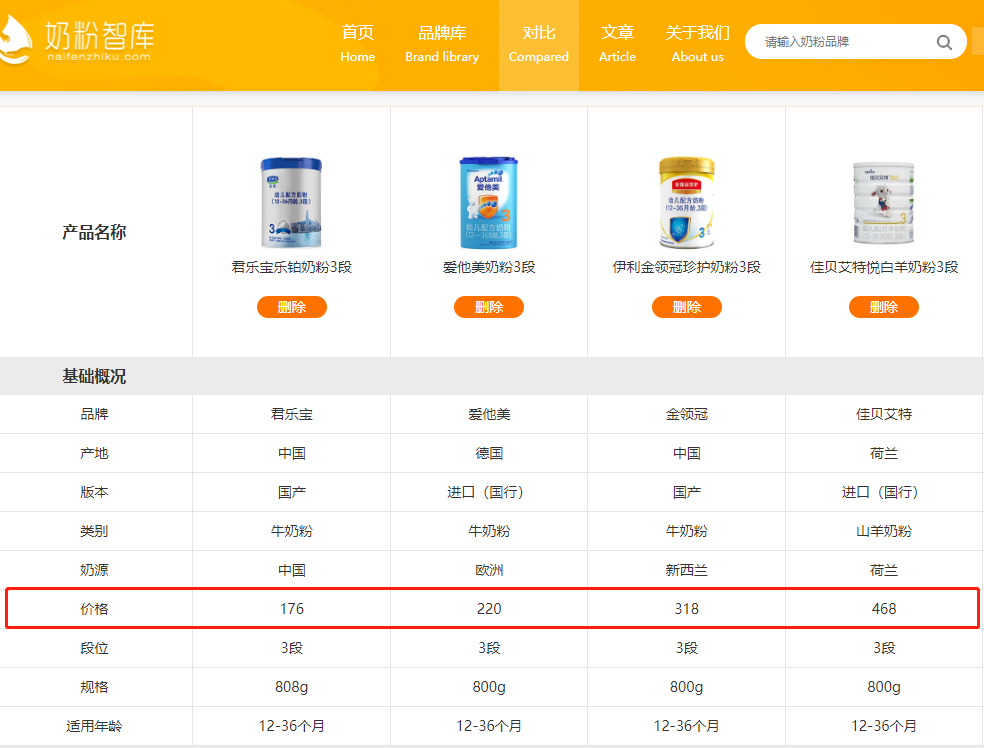
Task: Delete 佳贝艾特悦白羊奶粉3段 from comparison
Action: coord(884,307)
